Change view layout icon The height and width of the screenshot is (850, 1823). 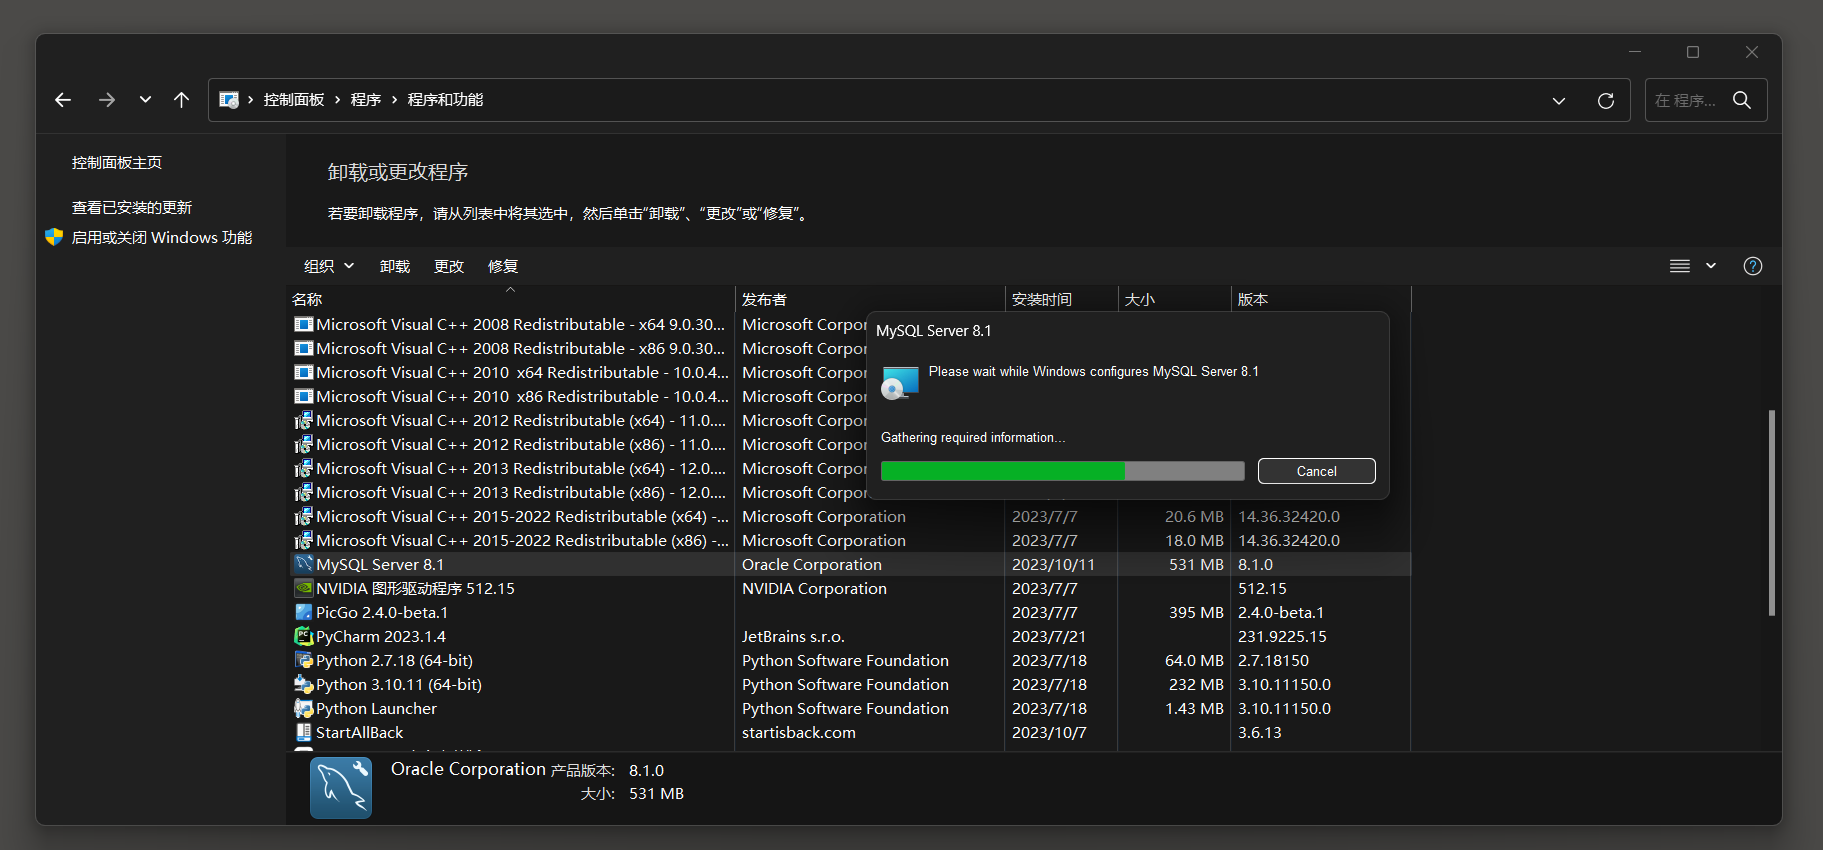click(x=1680, y=266)
